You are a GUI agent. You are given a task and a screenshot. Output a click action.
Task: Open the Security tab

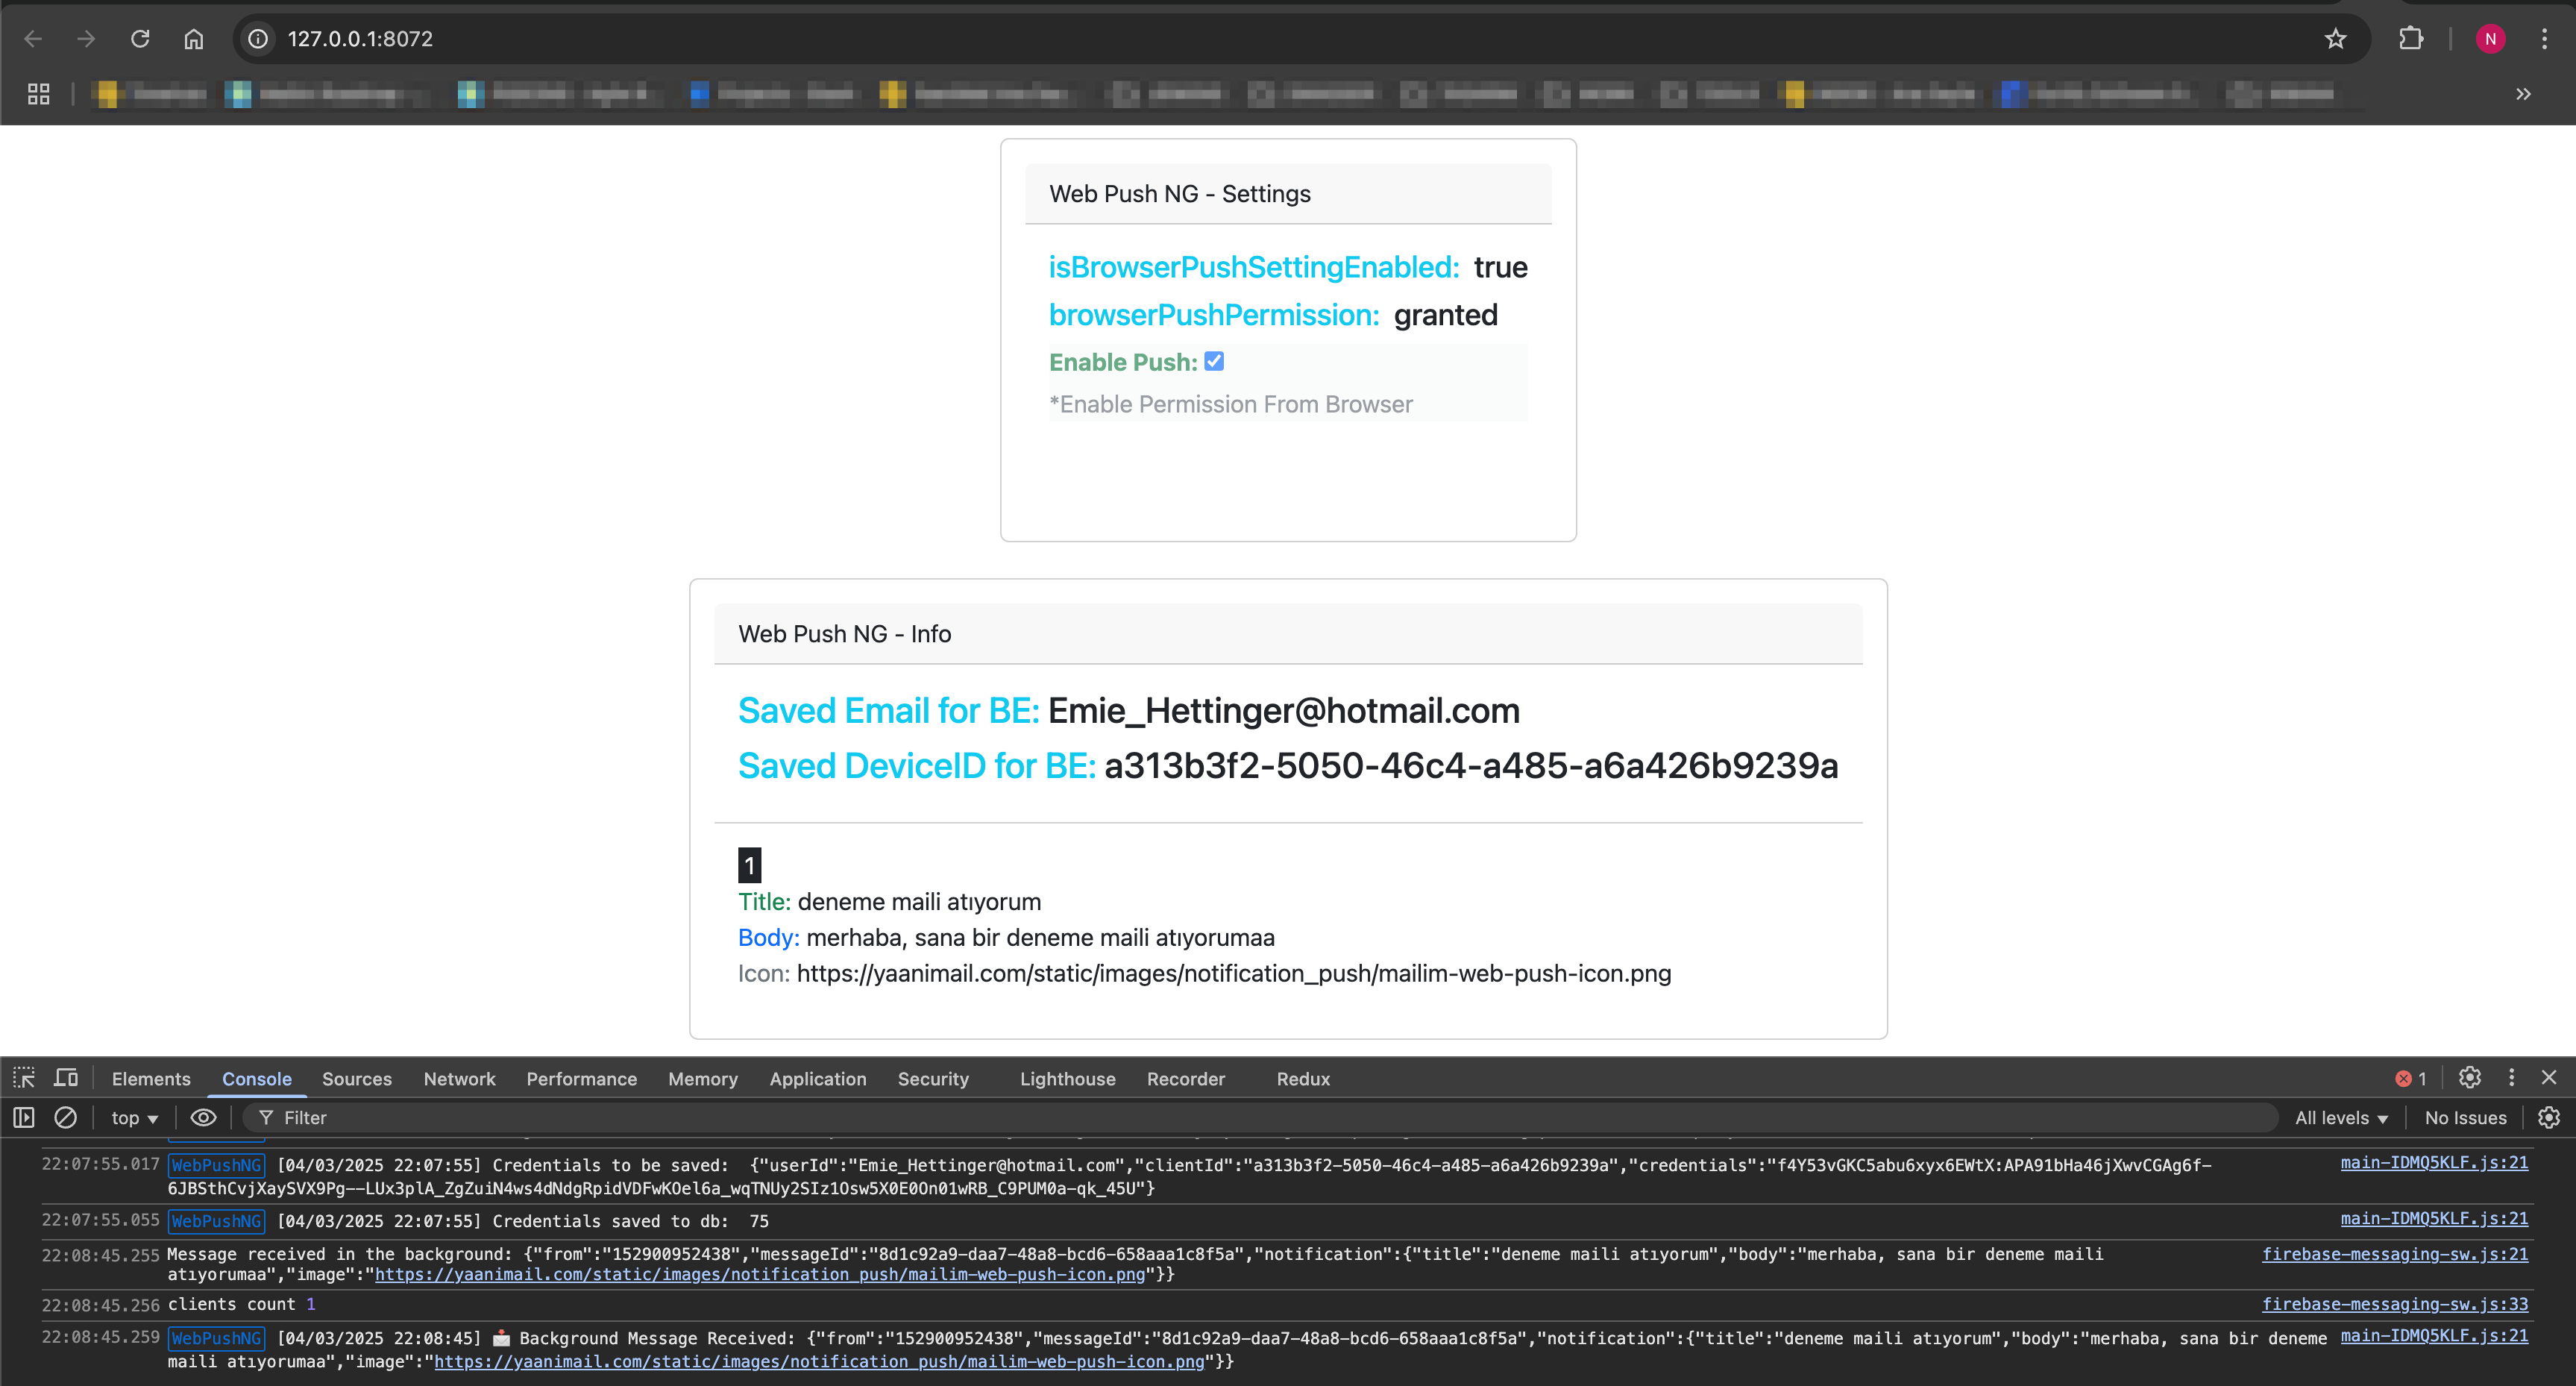coord(933,1079)
